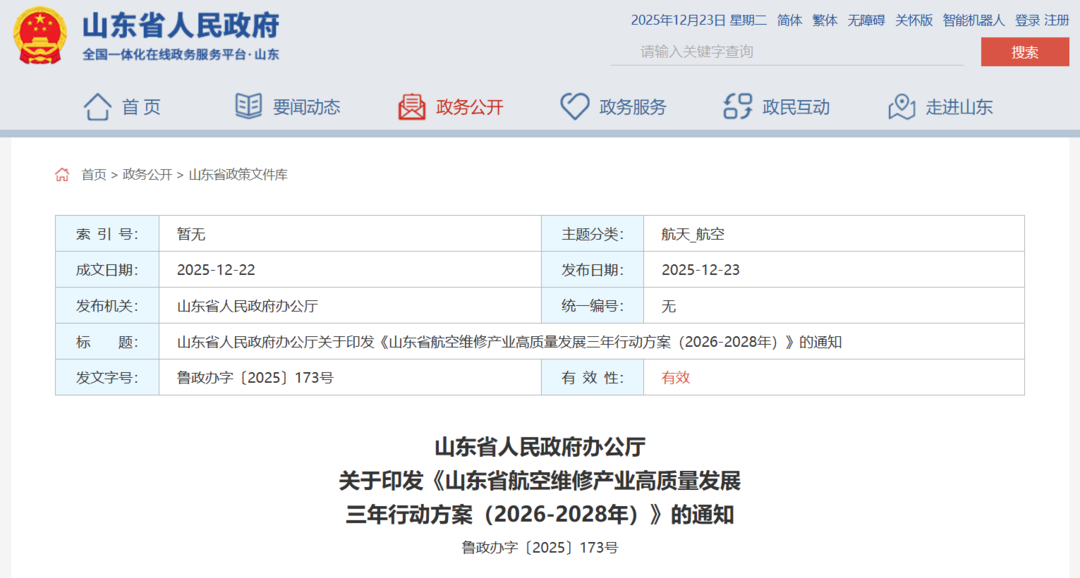Click the house icon beside 首页
Viewport: 1080px width, 578px height.
click(97, 106)
